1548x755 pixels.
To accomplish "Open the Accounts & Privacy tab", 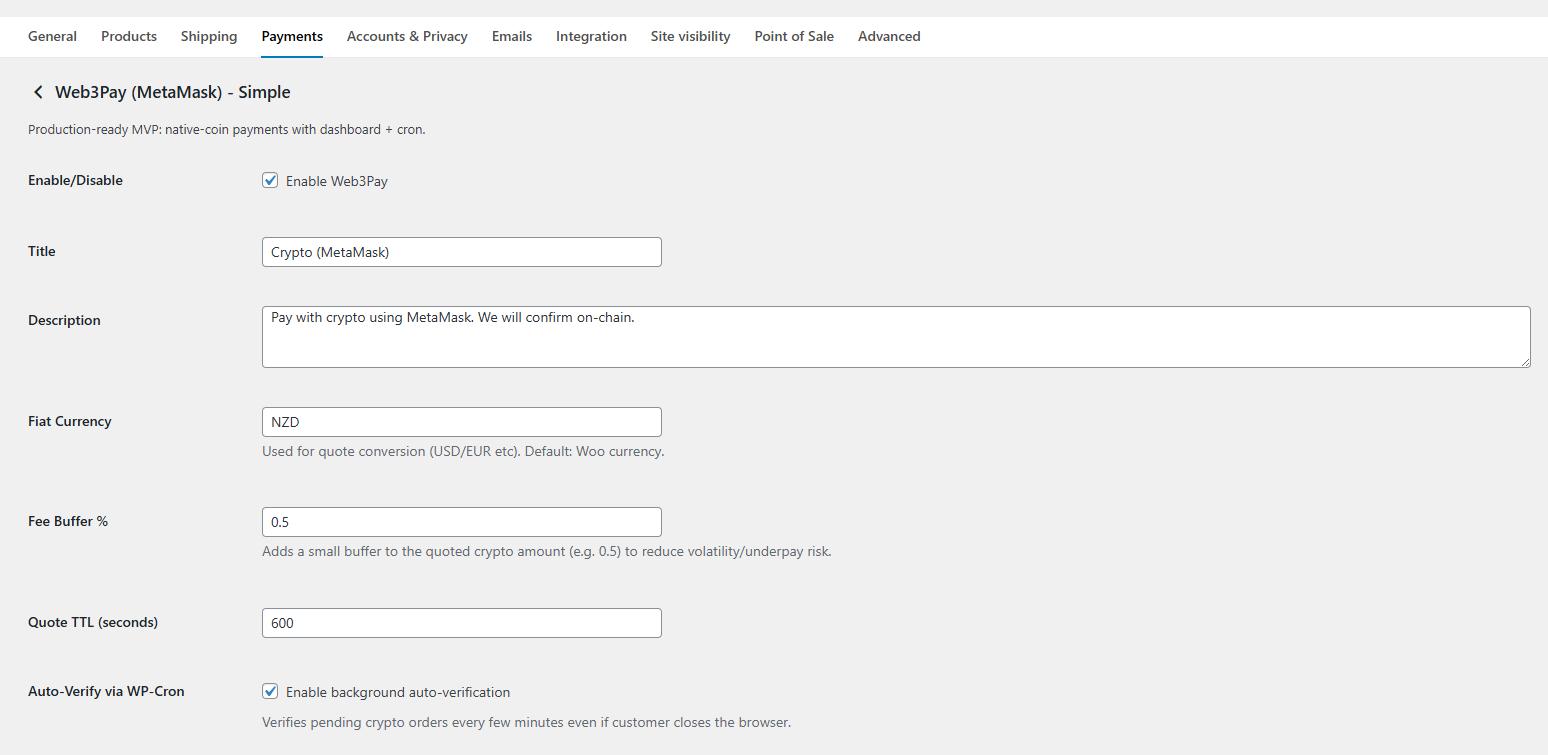I will click(407, 36).
